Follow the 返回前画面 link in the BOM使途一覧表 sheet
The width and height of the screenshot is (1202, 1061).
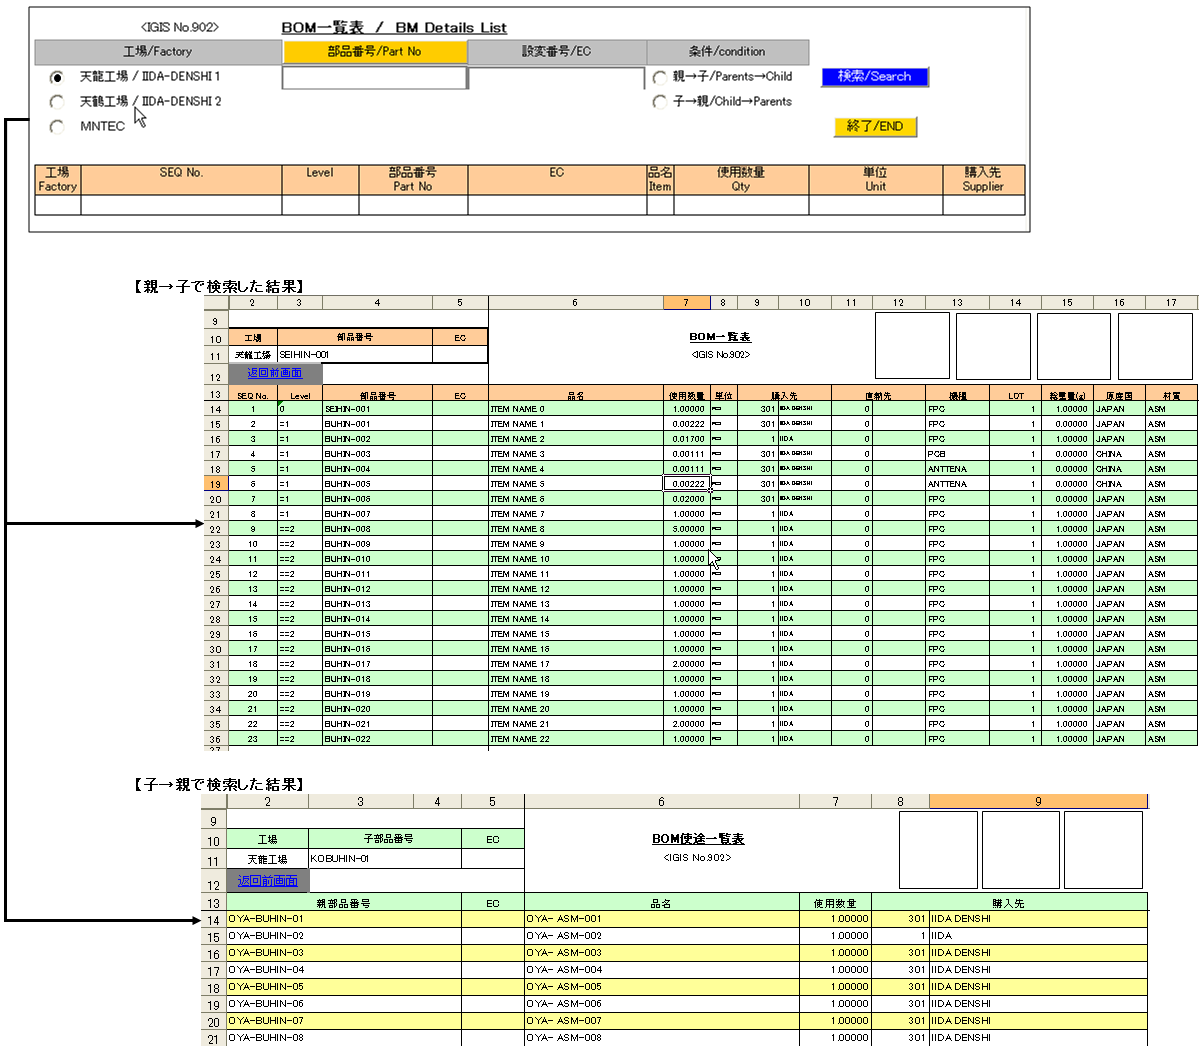click(268, 881)
